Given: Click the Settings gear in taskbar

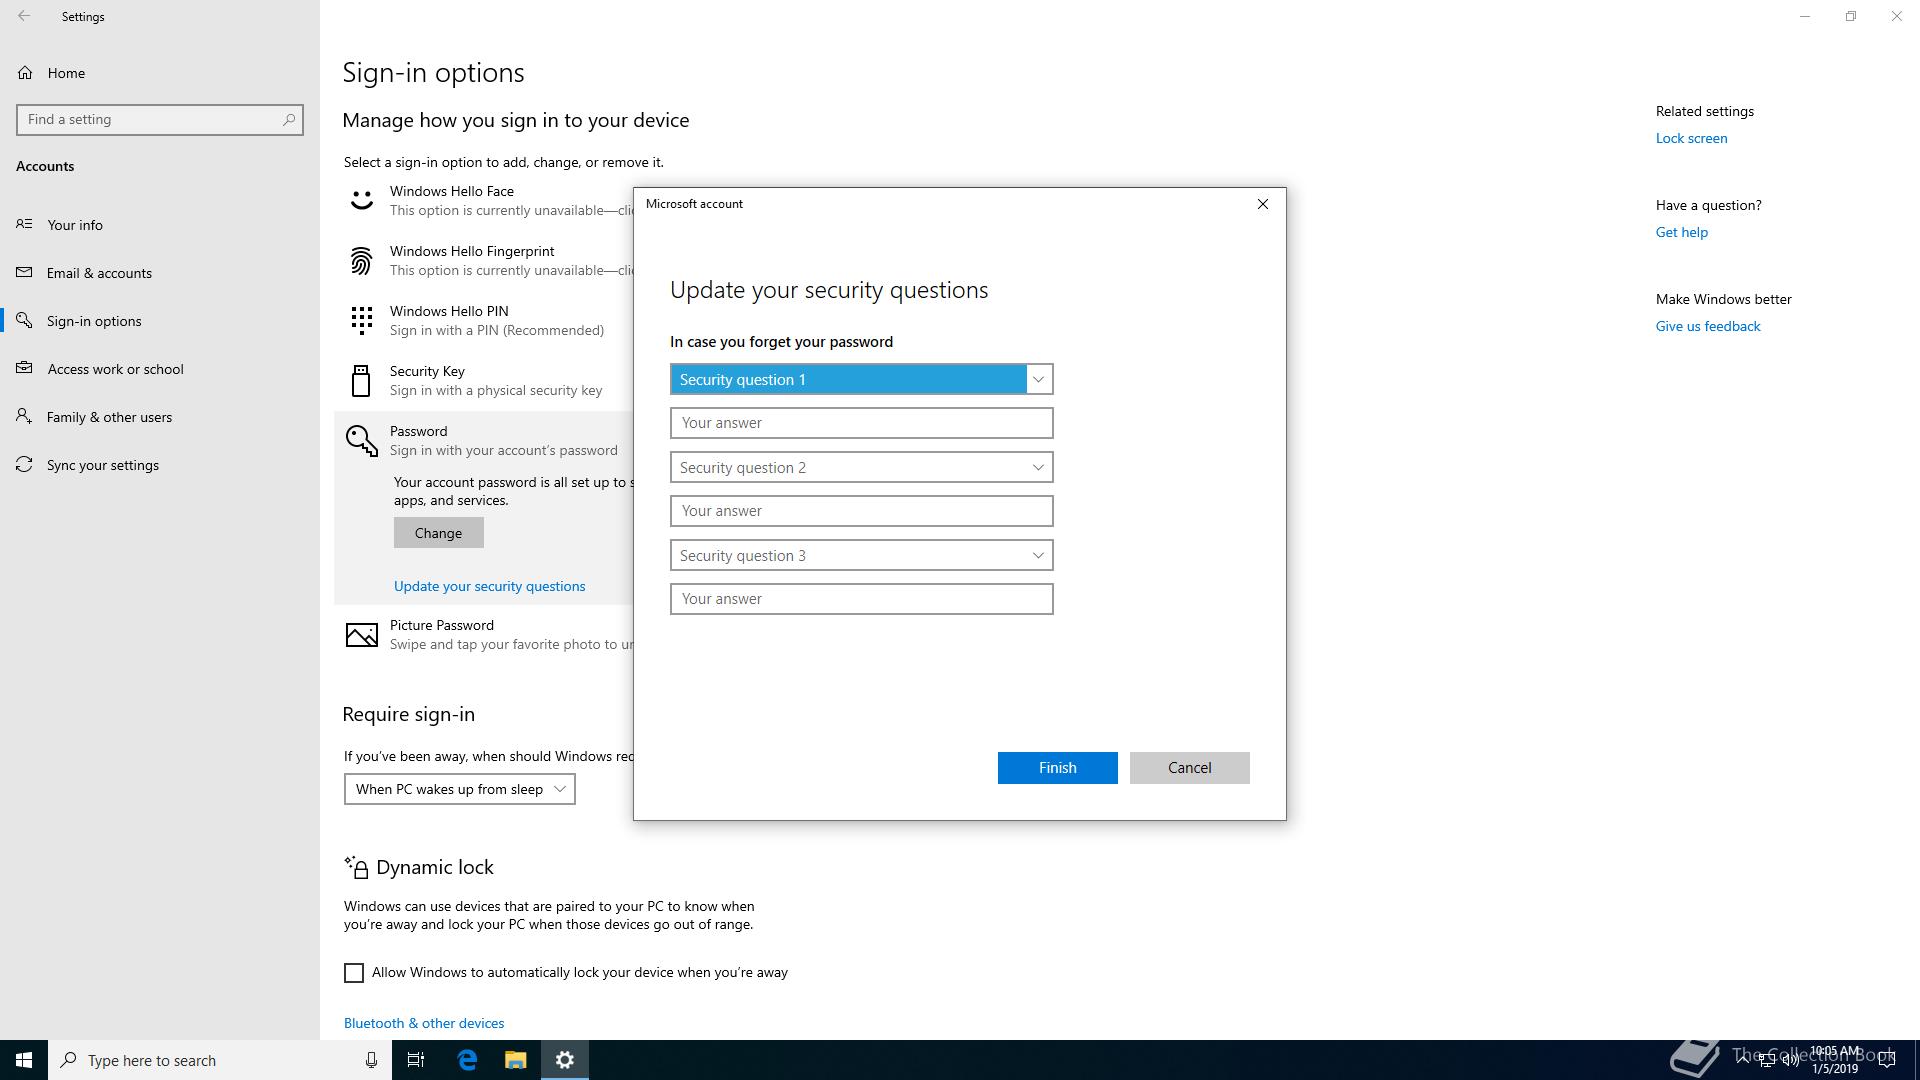Looking at the screenshot, I should [x=565, y=1060].
